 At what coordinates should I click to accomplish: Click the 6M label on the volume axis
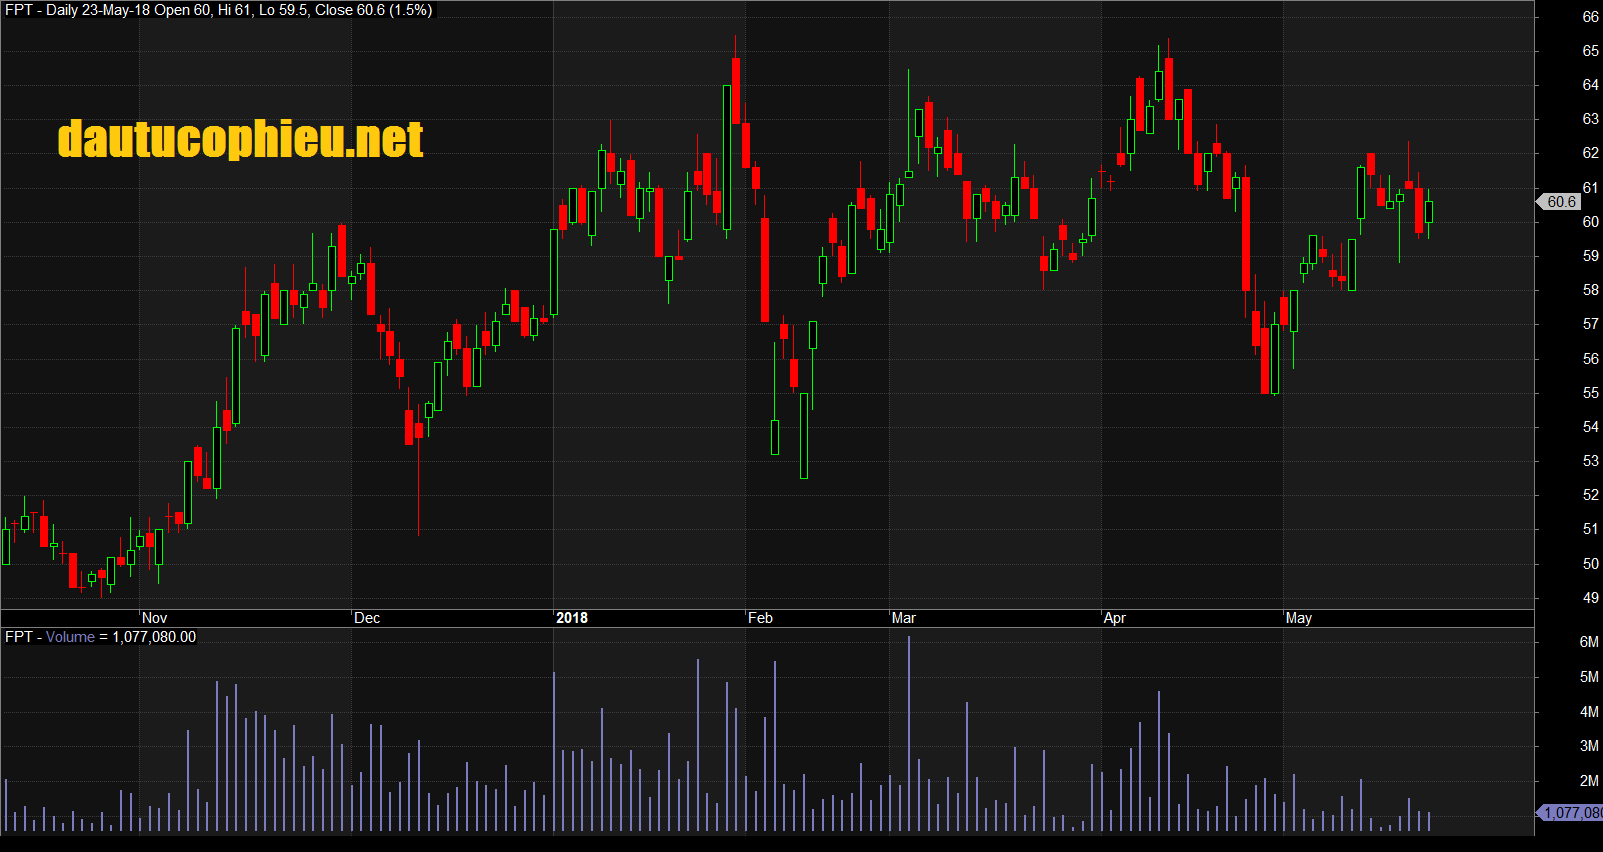tap(1589, 642)
